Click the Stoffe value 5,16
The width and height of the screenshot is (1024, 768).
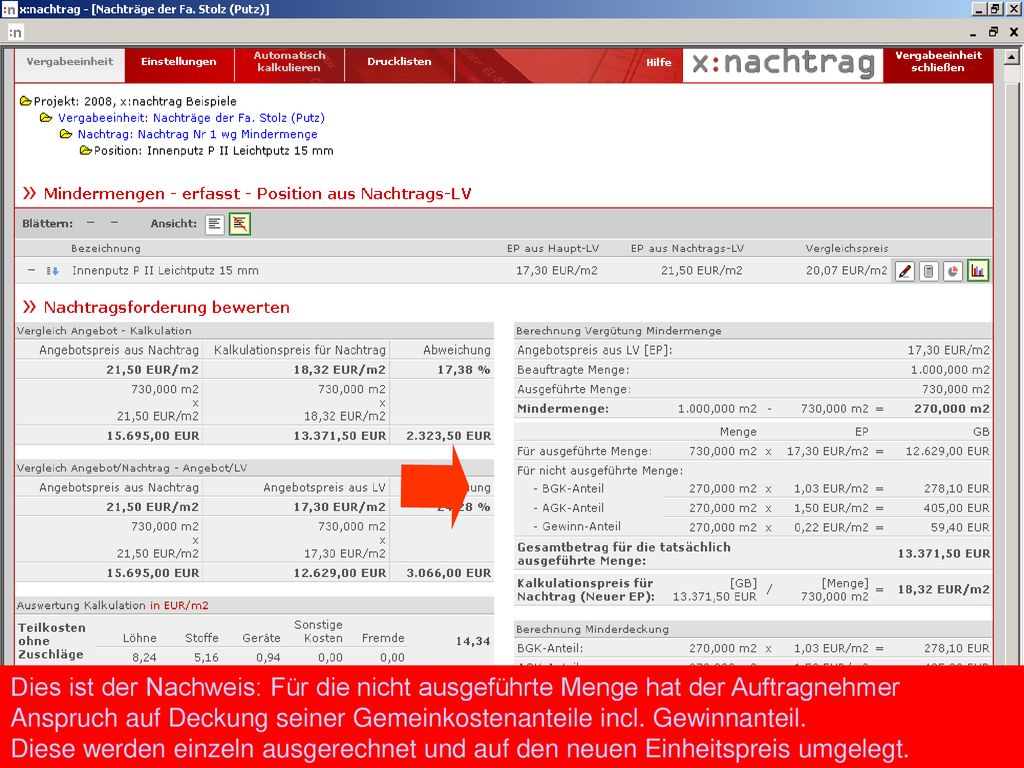tap(206, 658)
